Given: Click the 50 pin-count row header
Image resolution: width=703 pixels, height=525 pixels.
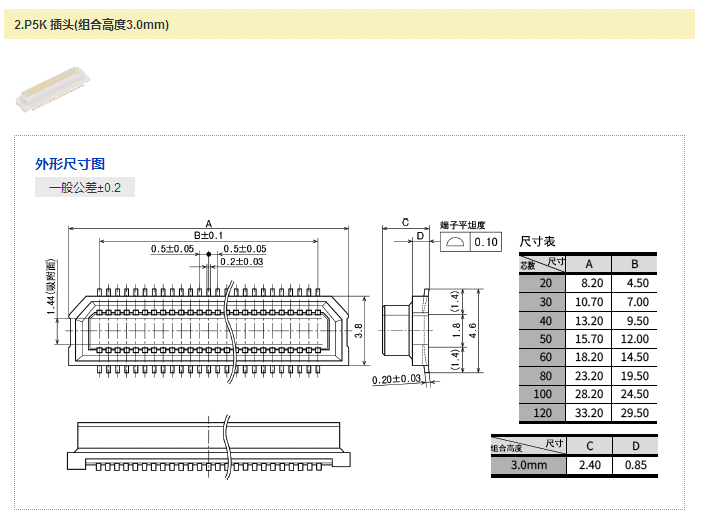Looking at the screenshot, I should click(x=544, y=339).
